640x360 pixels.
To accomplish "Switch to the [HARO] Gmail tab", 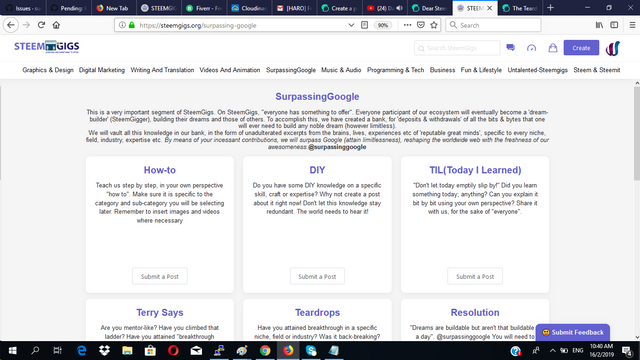I will 294,8.
